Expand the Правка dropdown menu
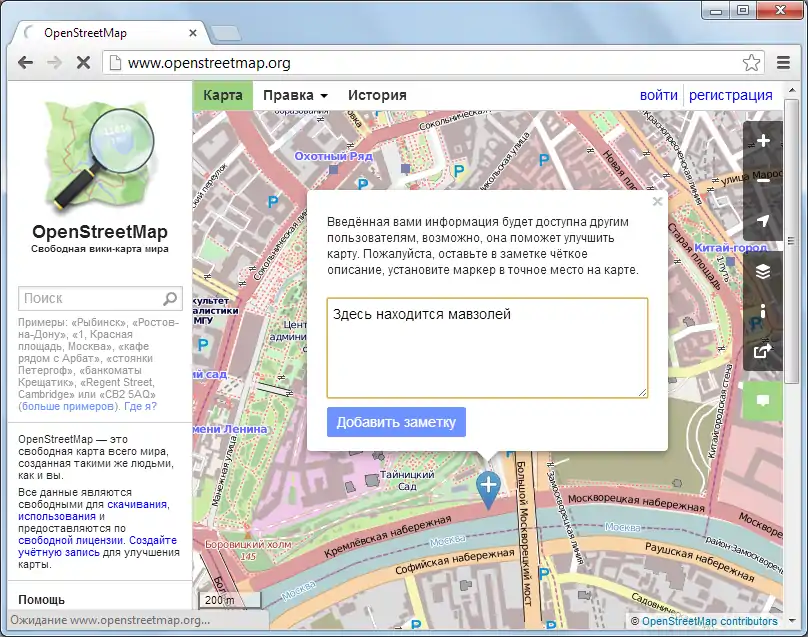Viewport: 808px width, 637px height. tap(295, 95)
